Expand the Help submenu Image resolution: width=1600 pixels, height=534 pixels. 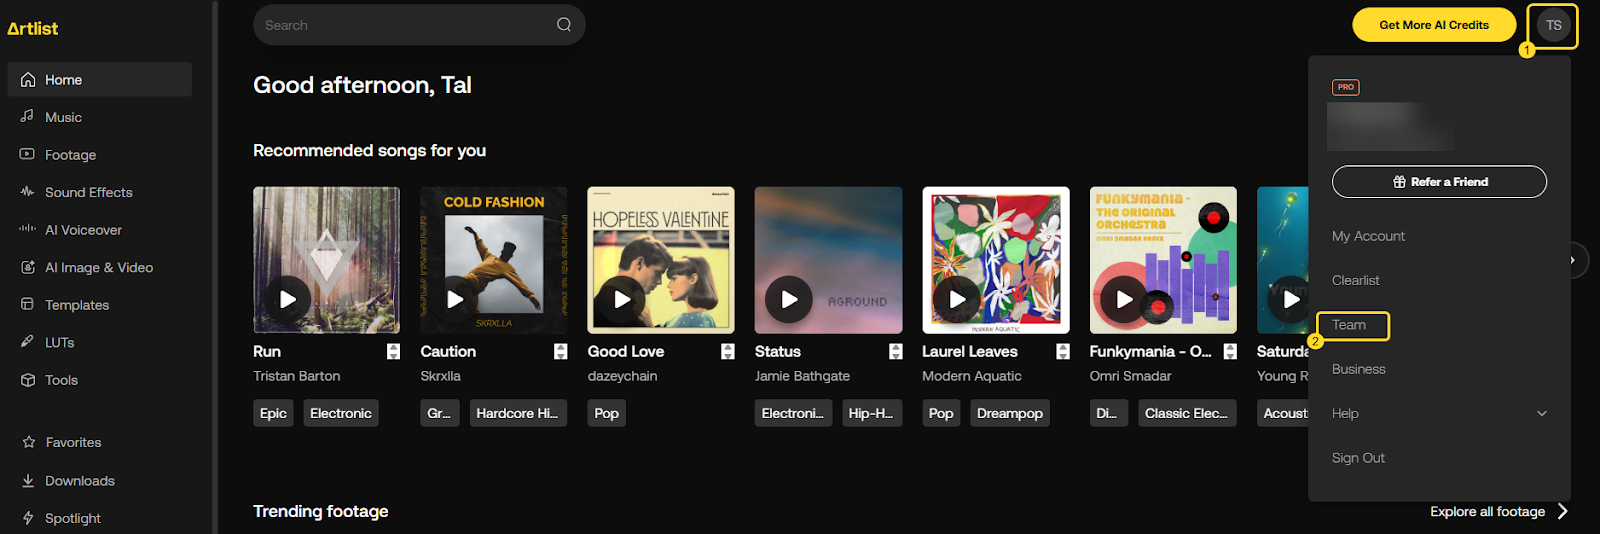point(1541,414)
